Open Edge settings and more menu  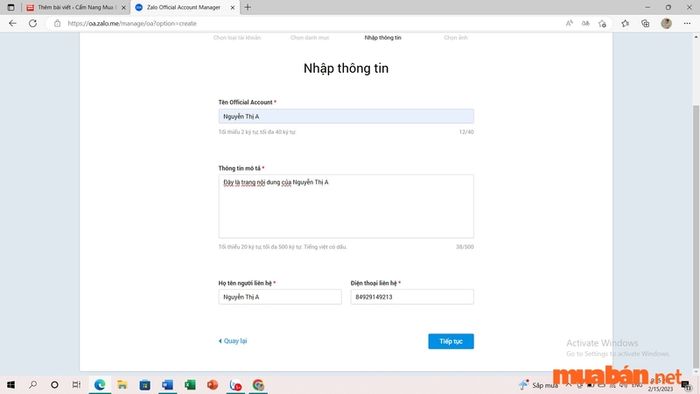(x=687, y=23)
